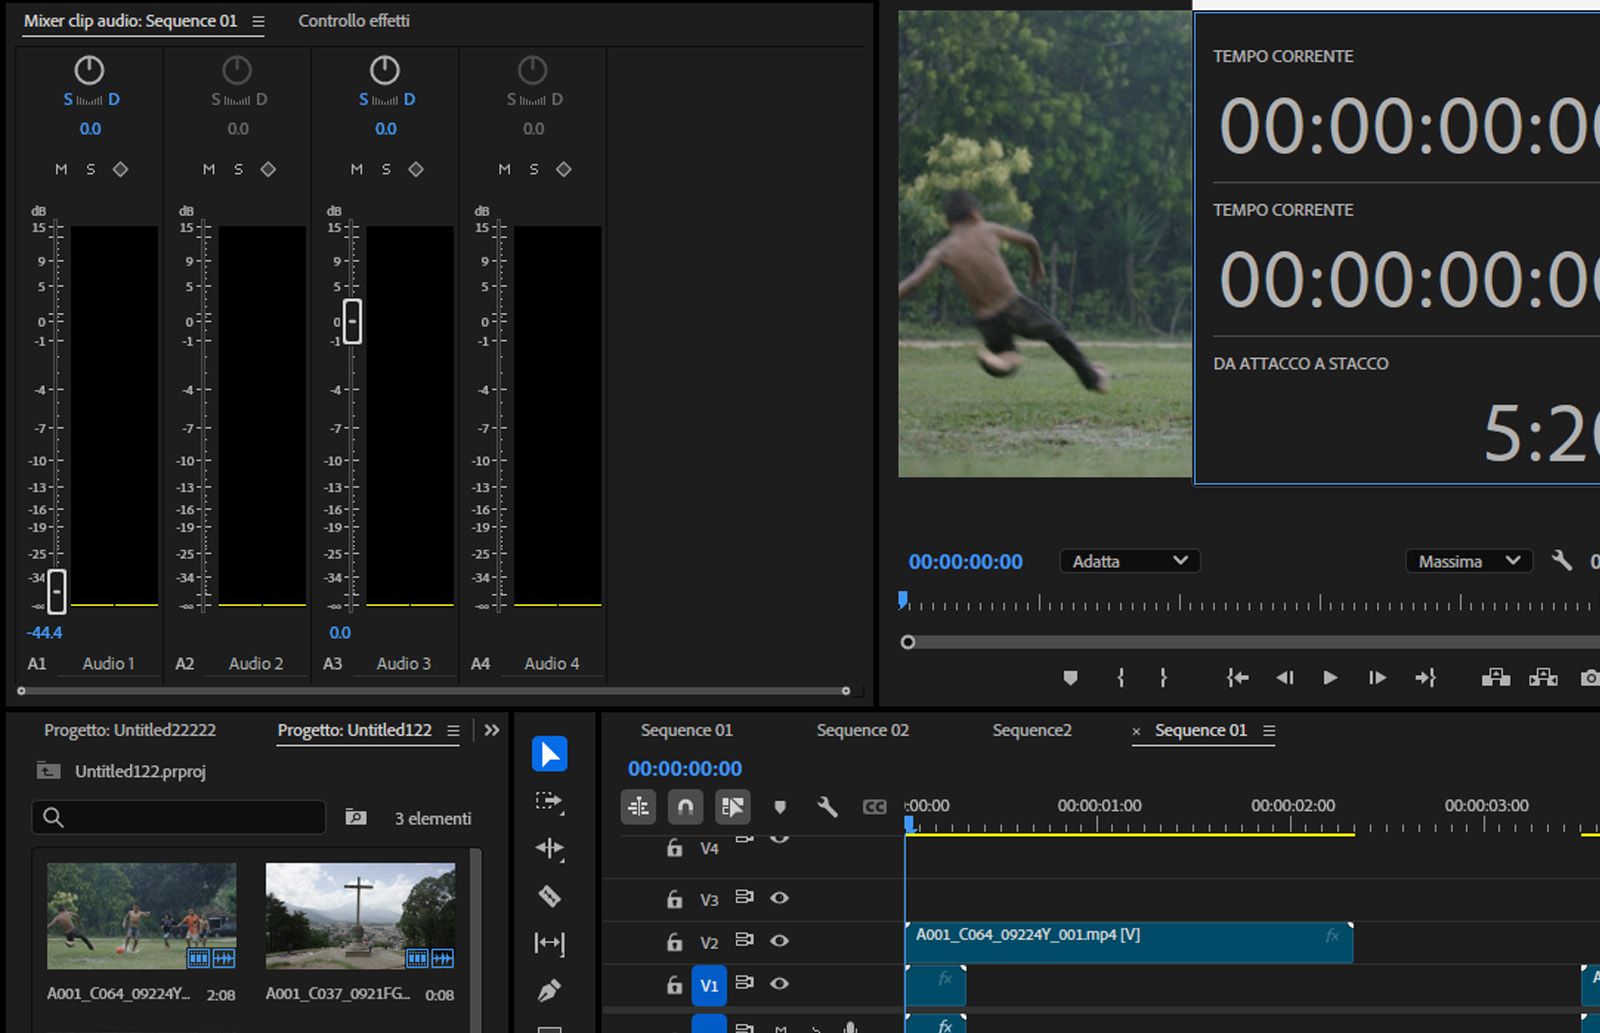
Task: Switch to the Controllo effetti tab
Action: coord(354,21)
